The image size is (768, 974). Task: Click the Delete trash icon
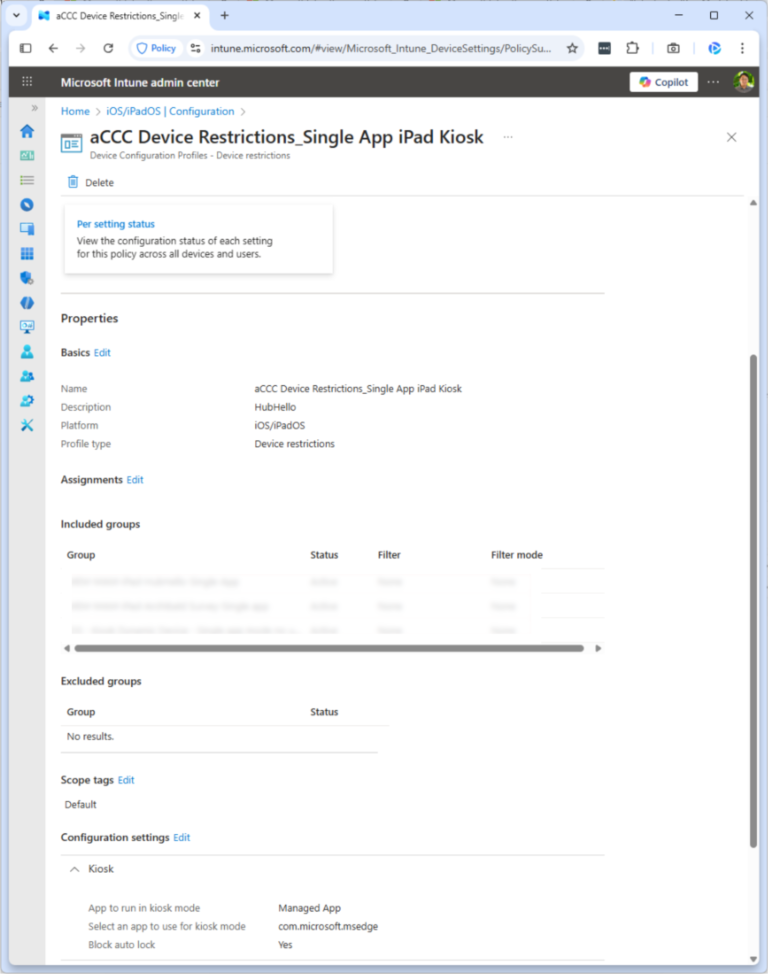73,182
